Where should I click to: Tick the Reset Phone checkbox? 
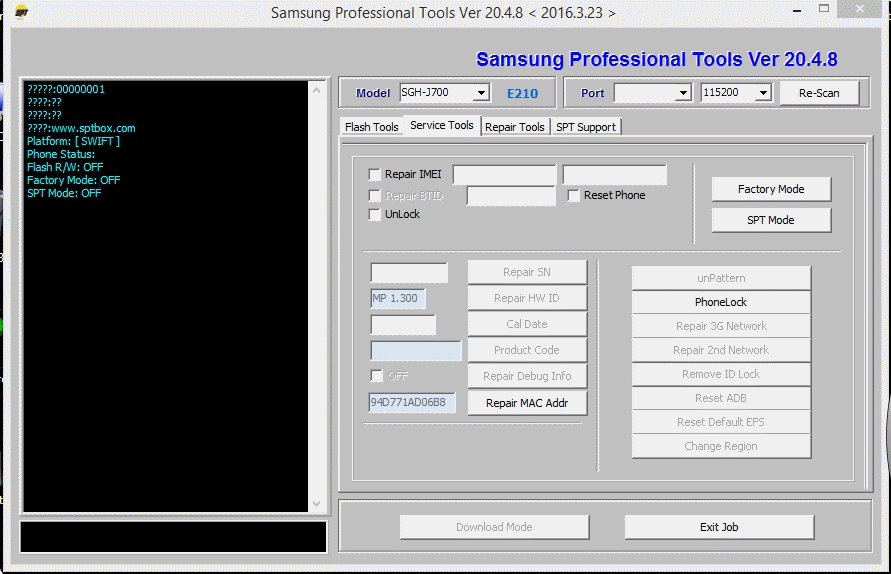tap(574, 196)
